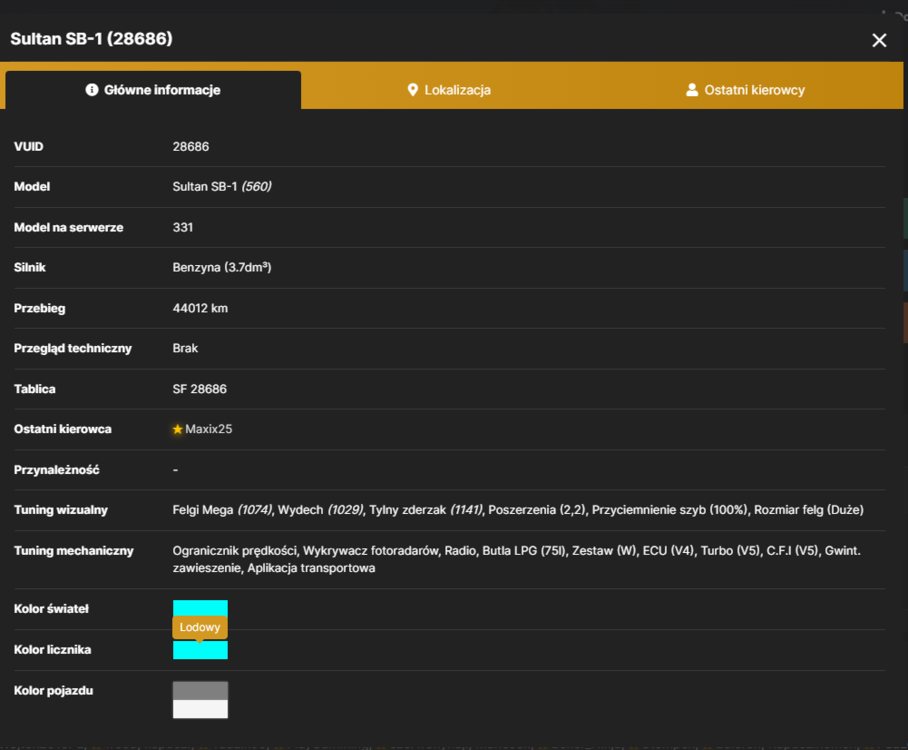This screenshot has width=908, height=750.
Task: Click the cyan Kolor licznika swatch
Action: pyautogui.click(x=200, y=650)
